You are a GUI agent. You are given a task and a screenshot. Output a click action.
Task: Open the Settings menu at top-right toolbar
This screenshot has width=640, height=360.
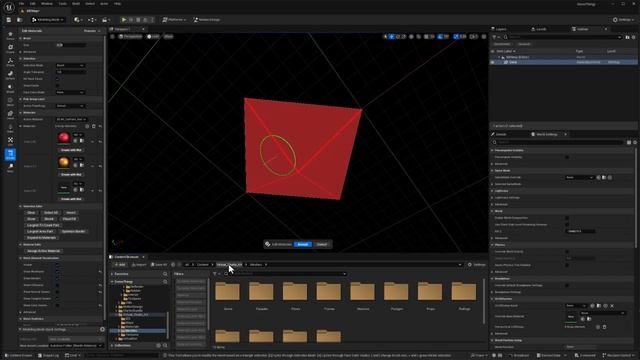tap(624, 20)
